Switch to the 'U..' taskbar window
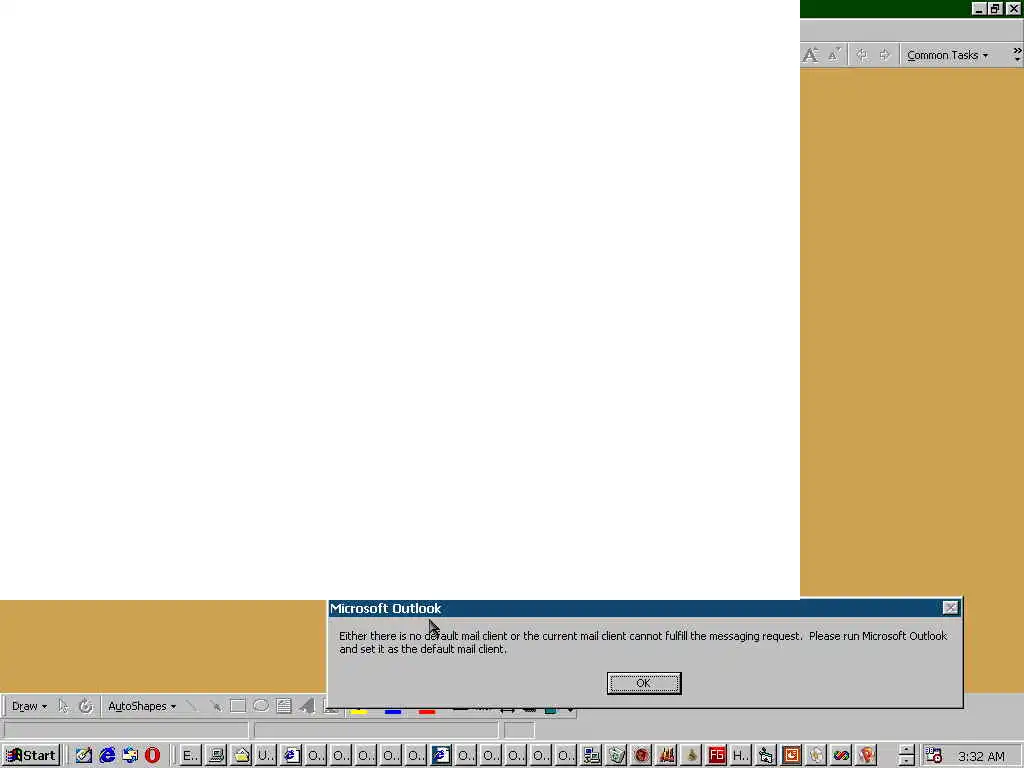 tap(266, 756)
